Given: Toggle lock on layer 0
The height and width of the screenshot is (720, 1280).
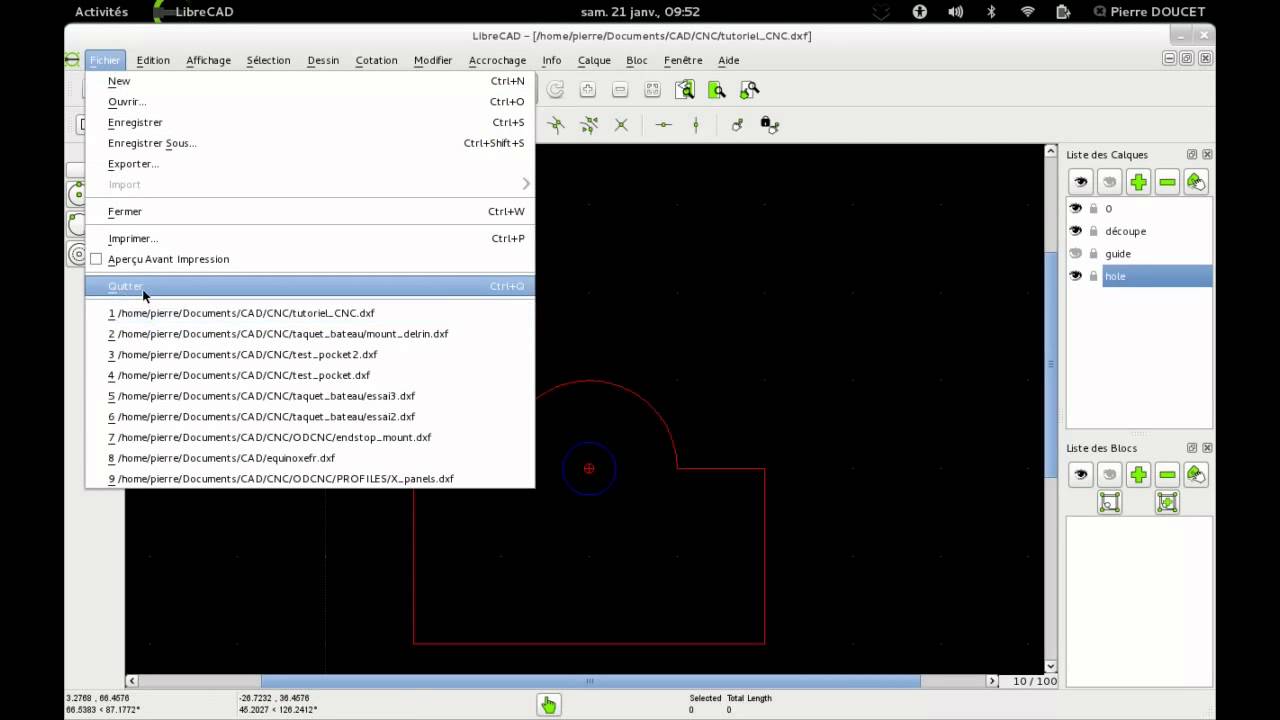Looking at the screenshot, I should click(x=1093, y=209).
